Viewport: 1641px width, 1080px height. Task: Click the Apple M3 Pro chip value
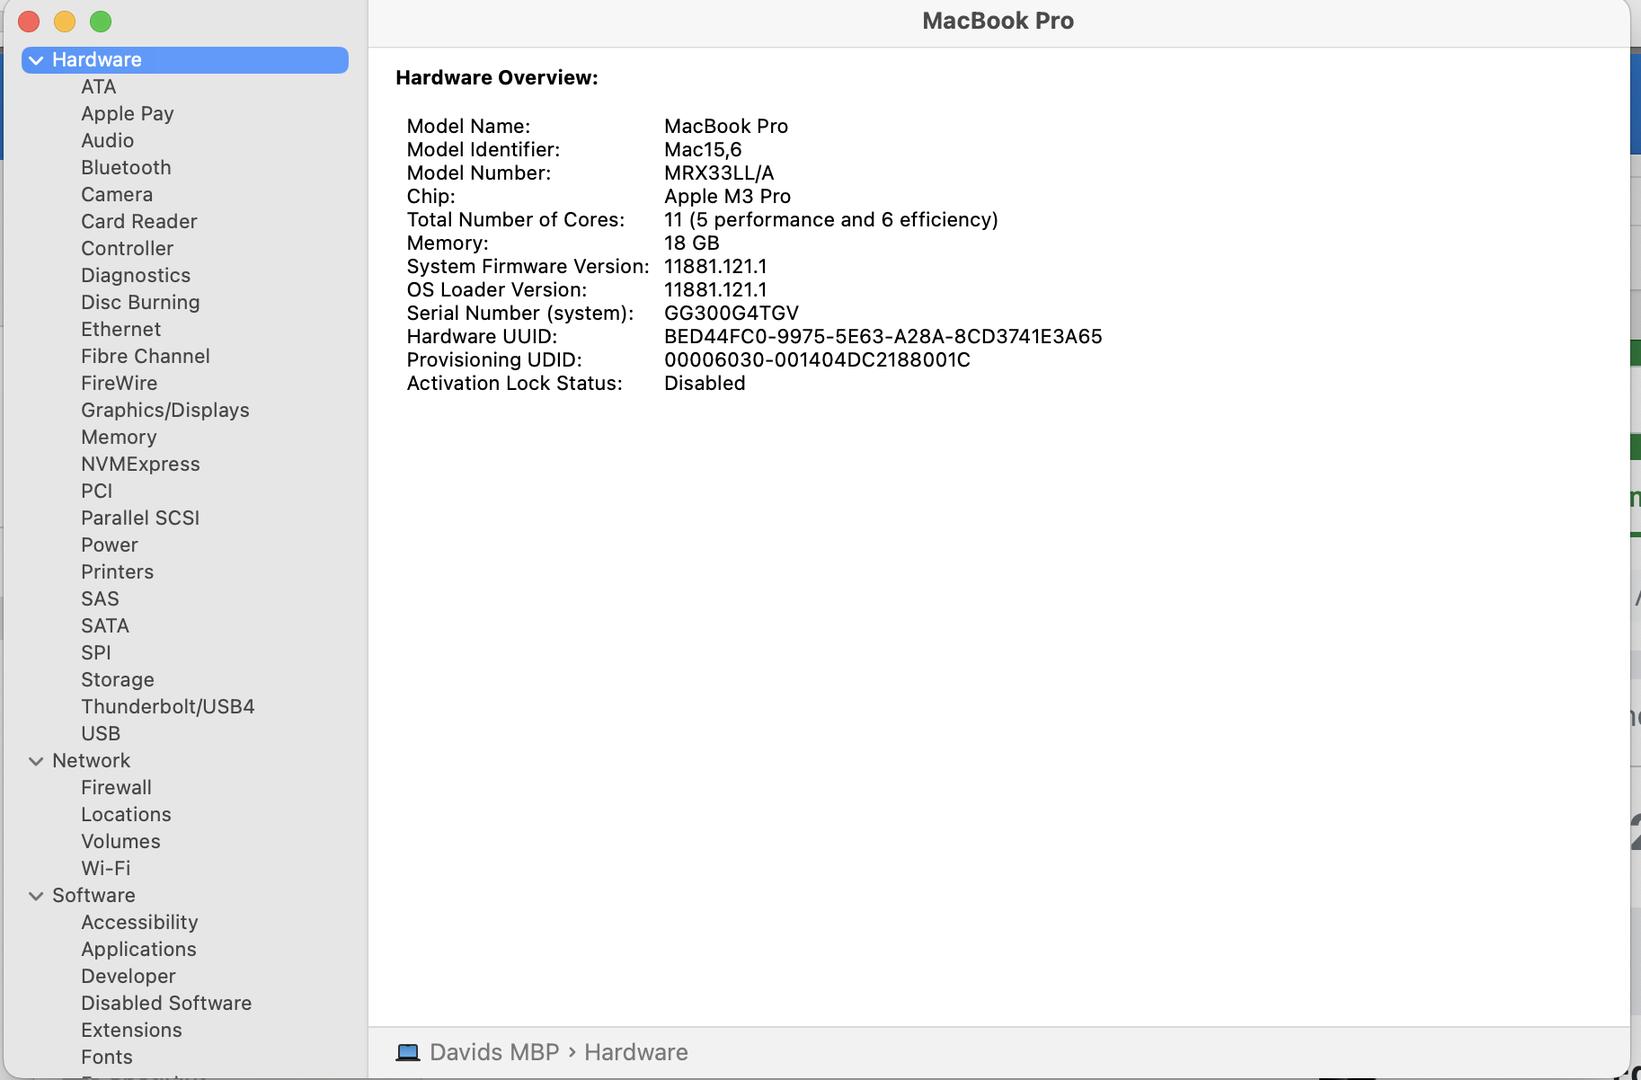pos(727,197)
